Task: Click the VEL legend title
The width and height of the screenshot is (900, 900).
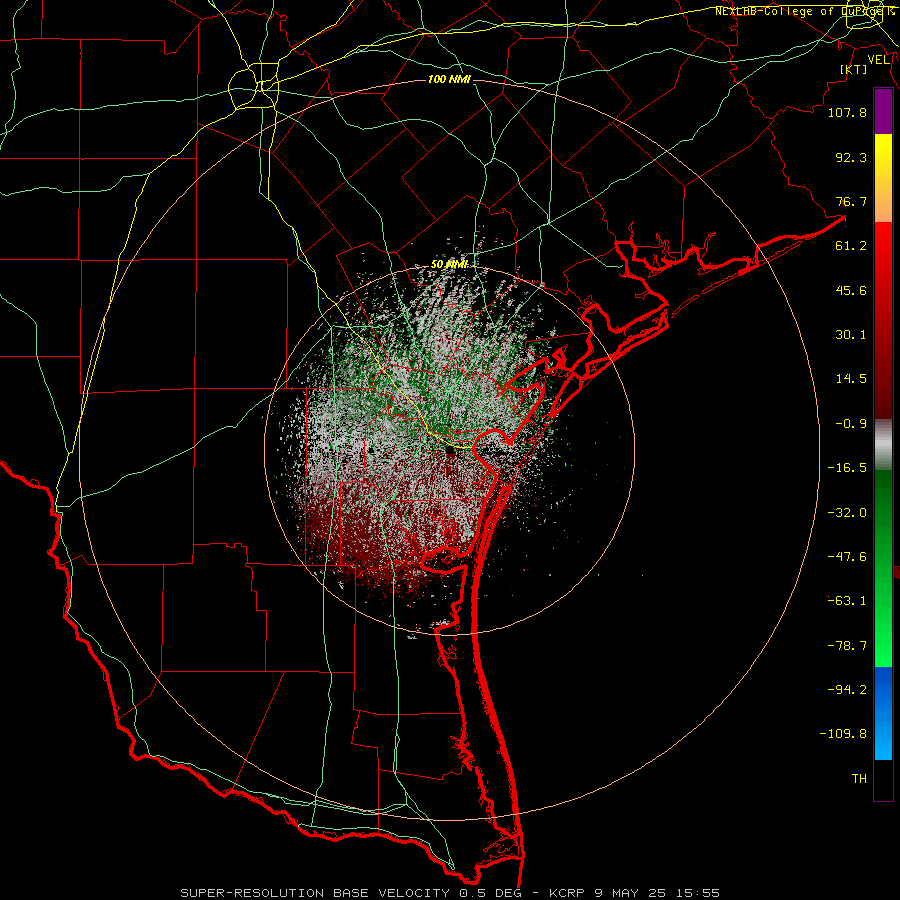Action: pyautogui.click(x=879, y=60)
